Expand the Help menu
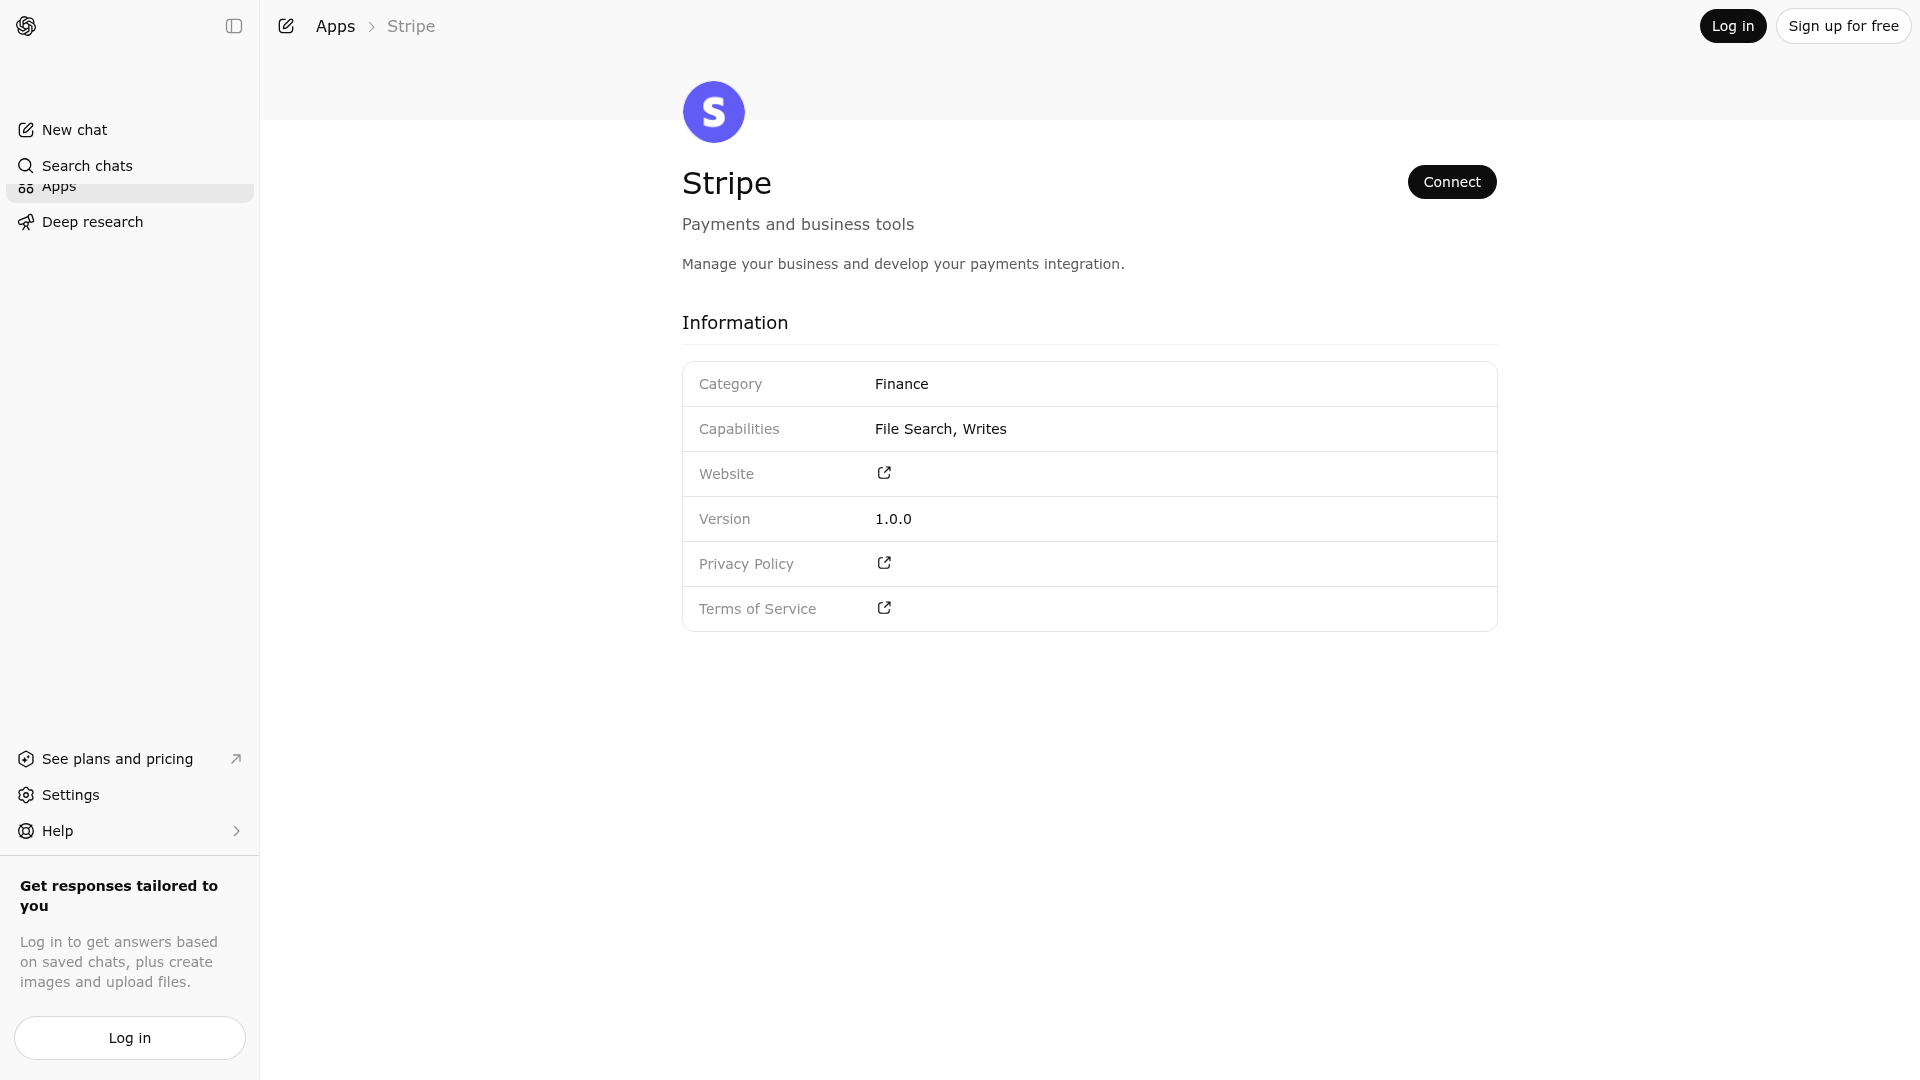The width and height of the screenshot is (1920, 1080). pyautogui.click(x=57, y=831)
